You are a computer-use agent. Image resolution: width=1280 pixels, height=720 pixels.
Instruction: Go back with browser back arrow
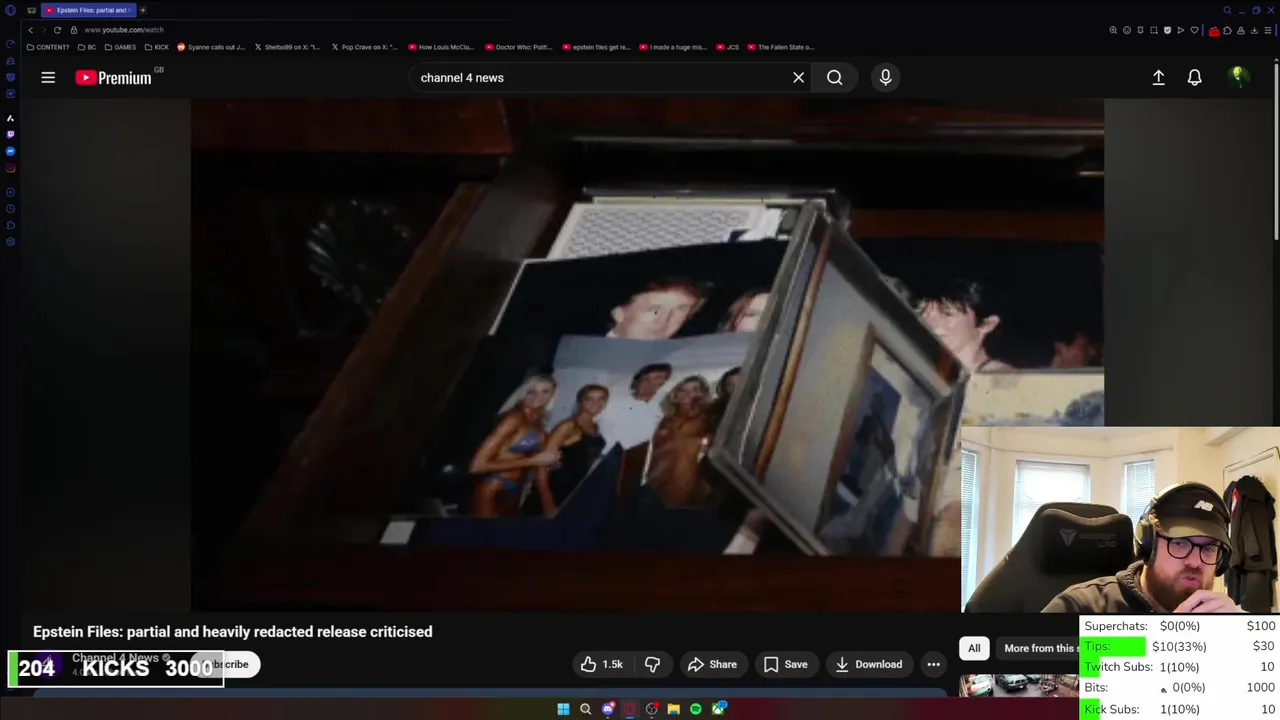coord(30,30)
